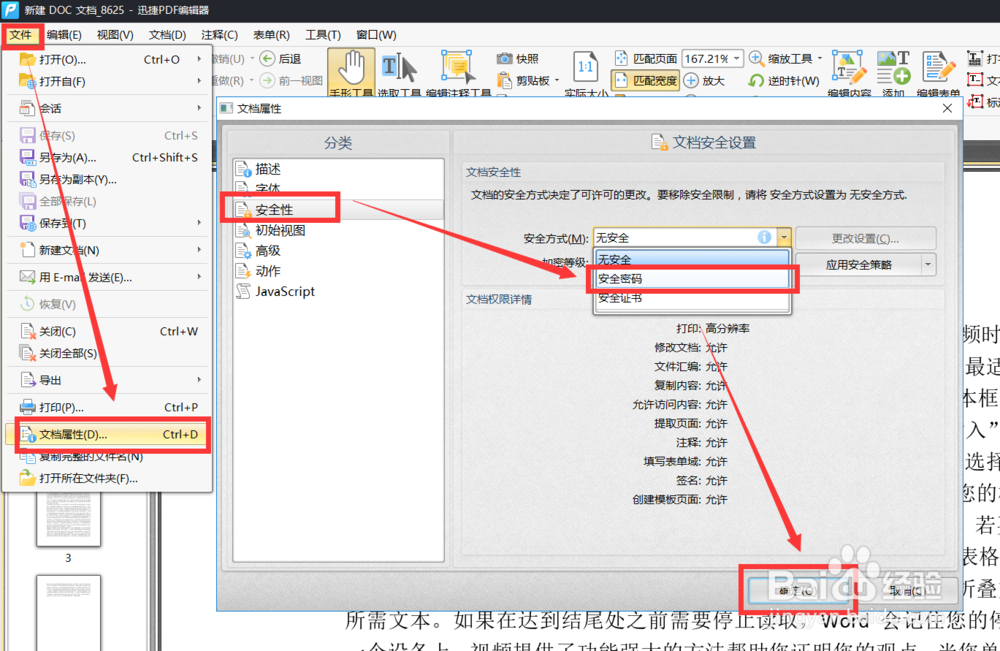Select Advanced (高级) category
Image resolution: width=1000 pixels, height=651 pixels.
pyautogui.click(x=338, y=251)
